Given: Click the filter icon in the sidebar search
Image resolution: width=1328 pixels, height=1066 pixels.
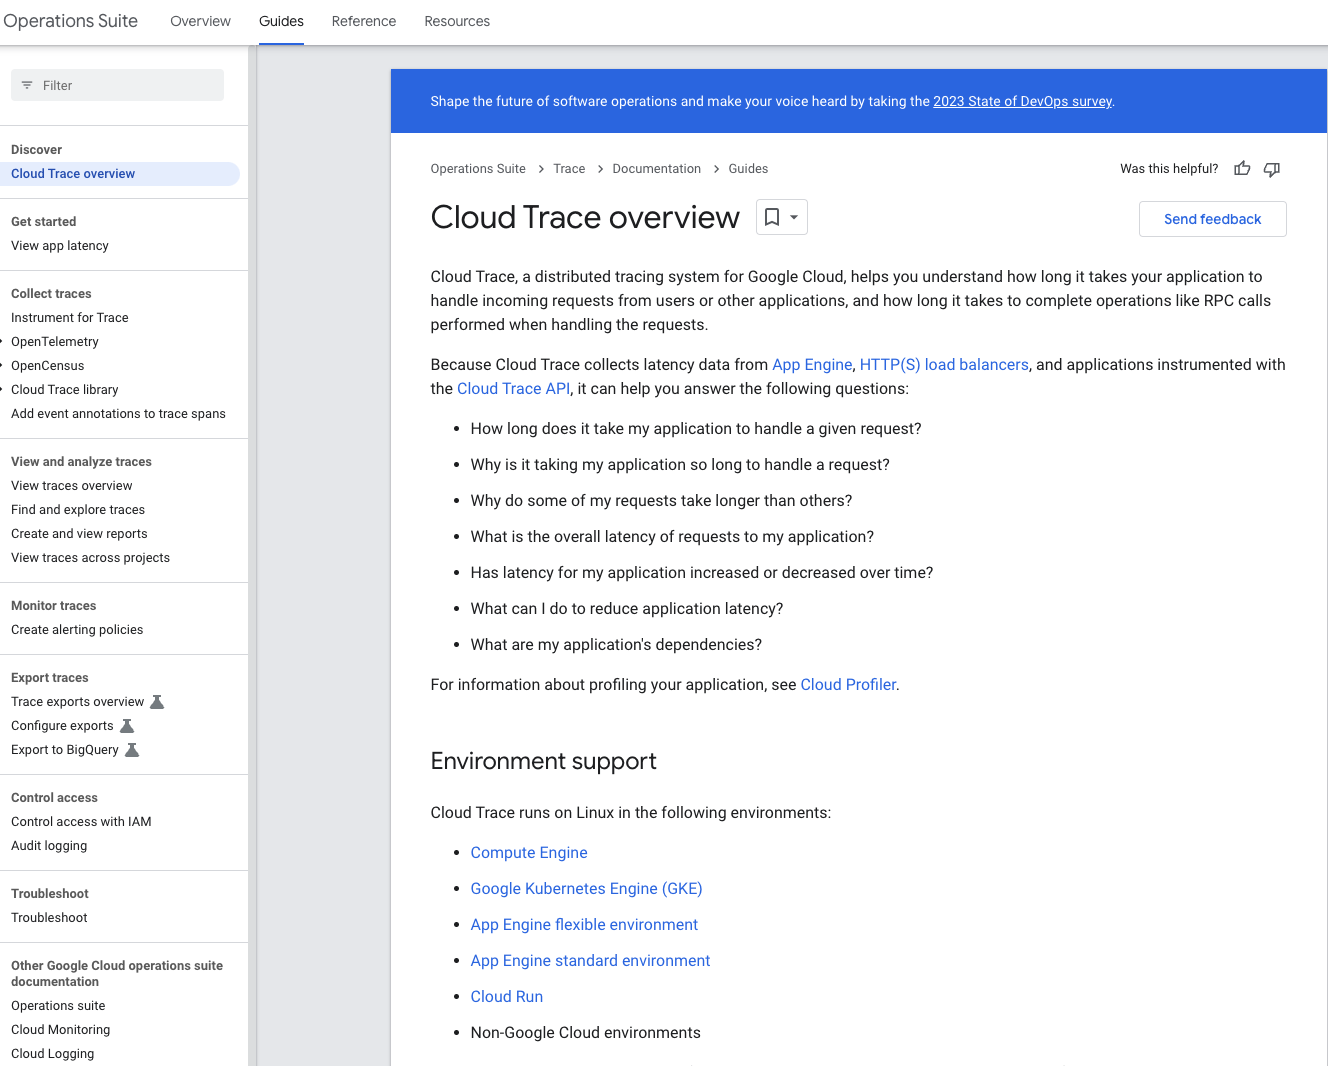Looking at the screenshot, I should 27,85.
